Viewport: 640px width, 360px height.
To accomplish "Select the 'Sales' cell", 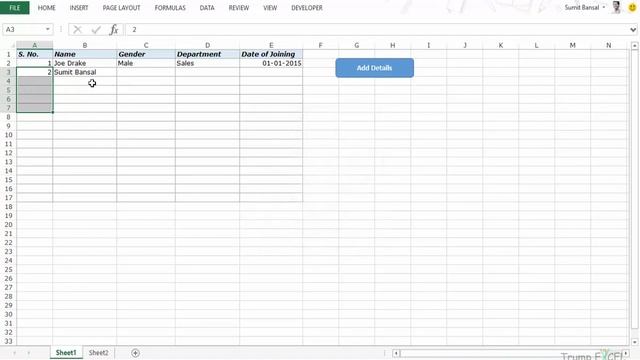I will [207, 63].
